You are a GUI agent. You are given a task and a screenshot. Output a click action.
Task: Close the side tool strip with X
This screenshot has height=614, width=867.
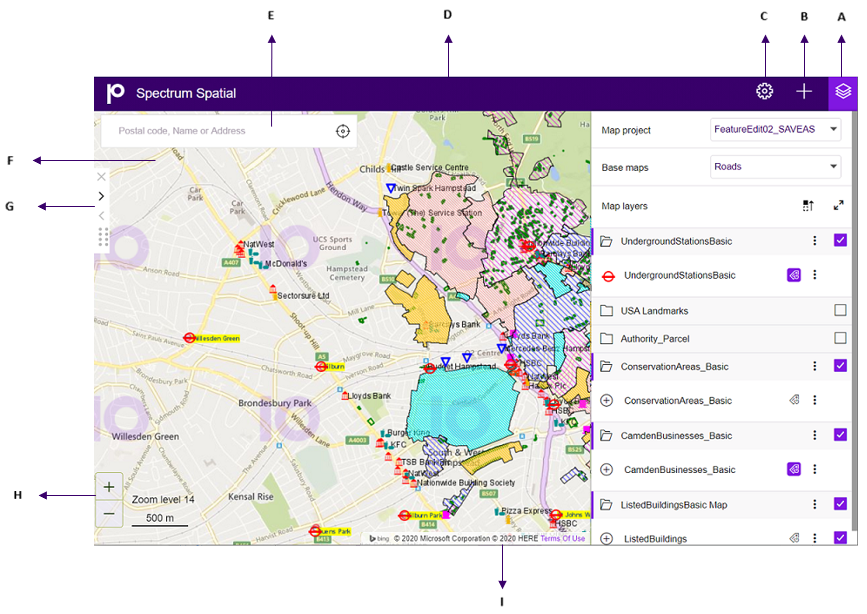coord(101,177)
